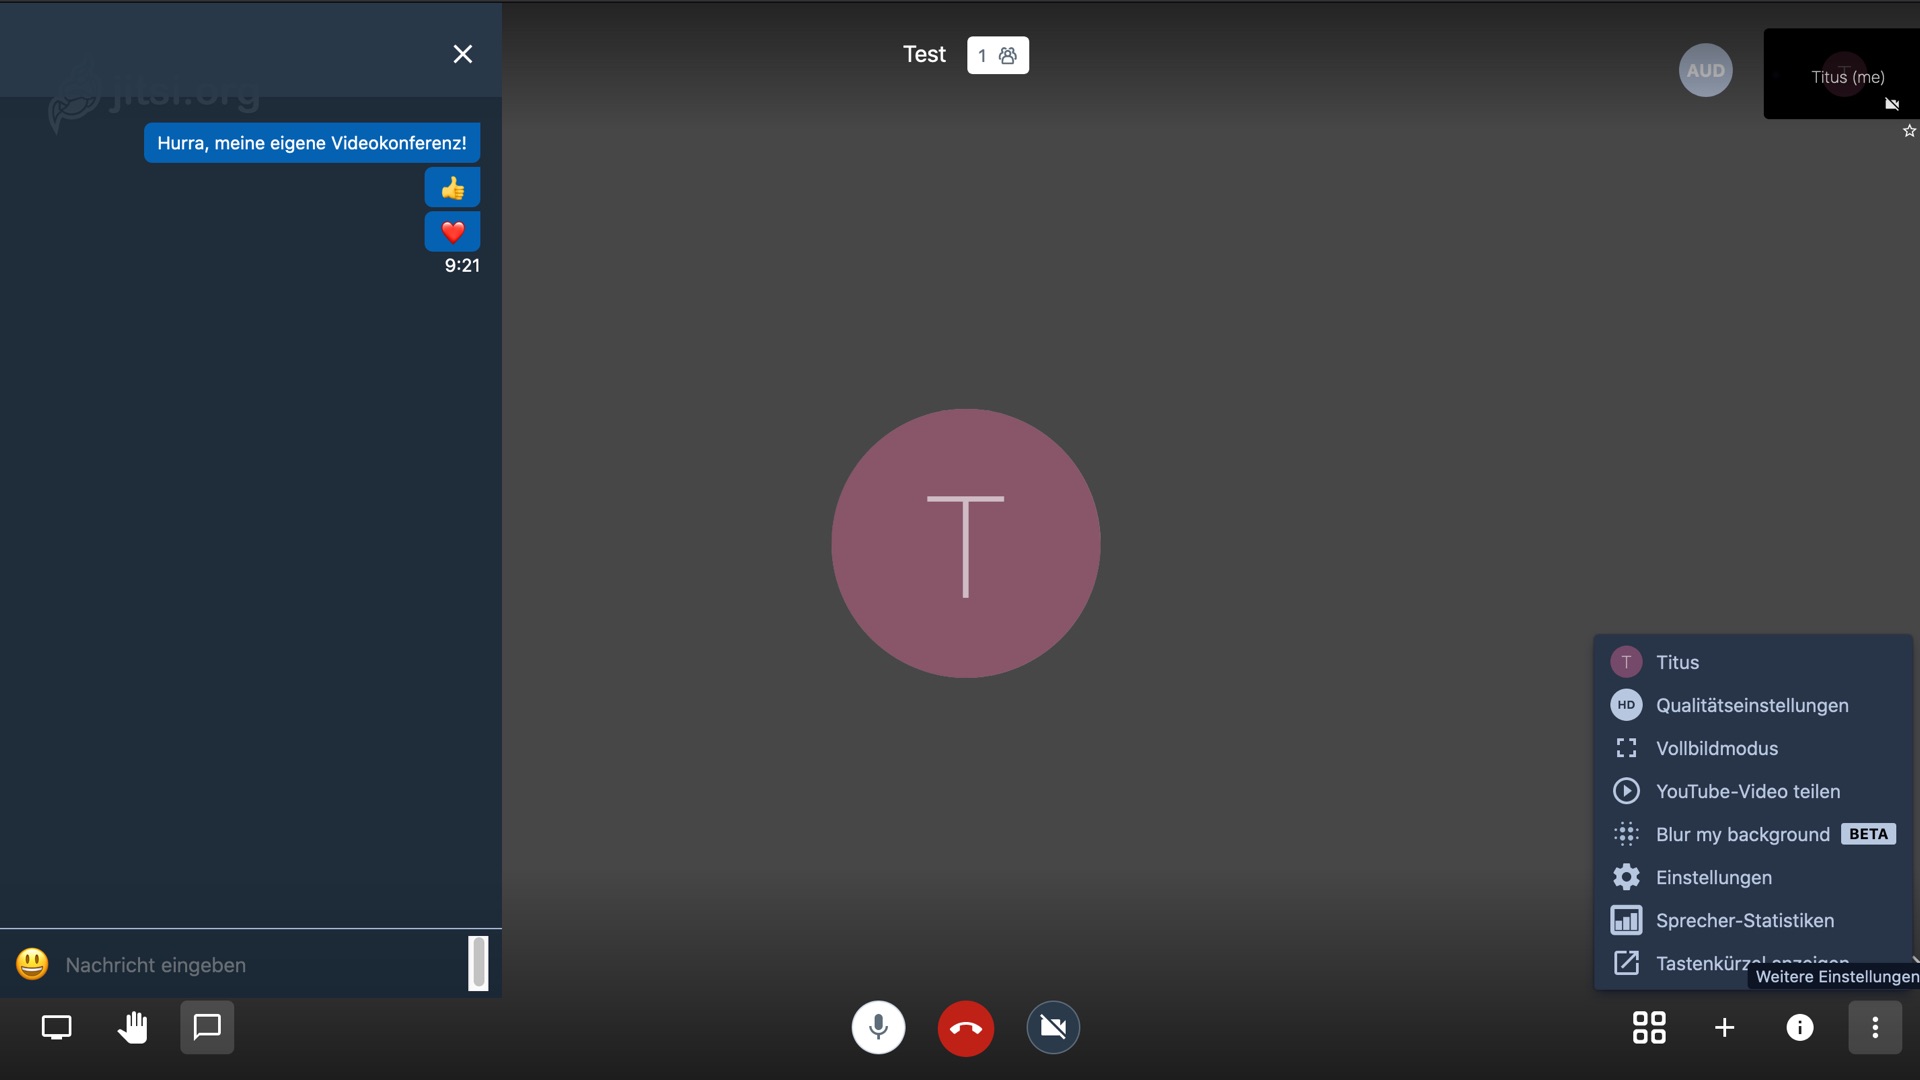Enter Vollbildmodus from the menu
Viewport: 1920px width, 1080px height.
tap(1716, 749)
